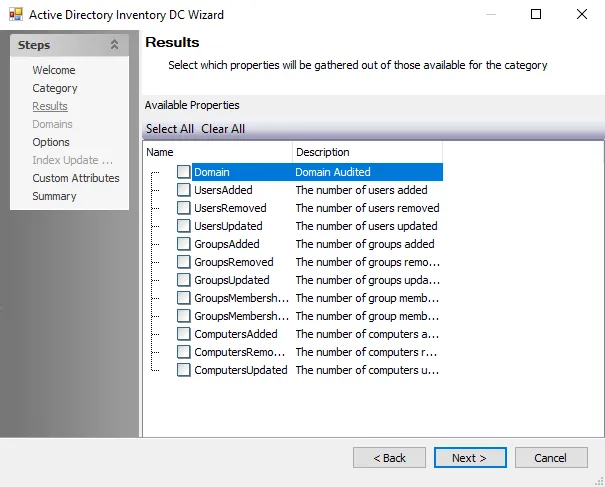Check the UsersAdded checkbox
Viewport: 605px width, 487px height.
pos(183,190)
